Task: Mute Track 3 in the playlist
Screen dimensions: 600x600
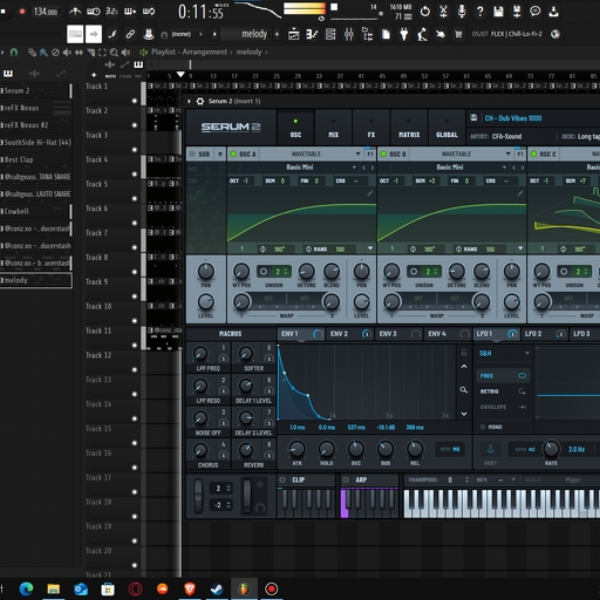Action: click(134, 150)
